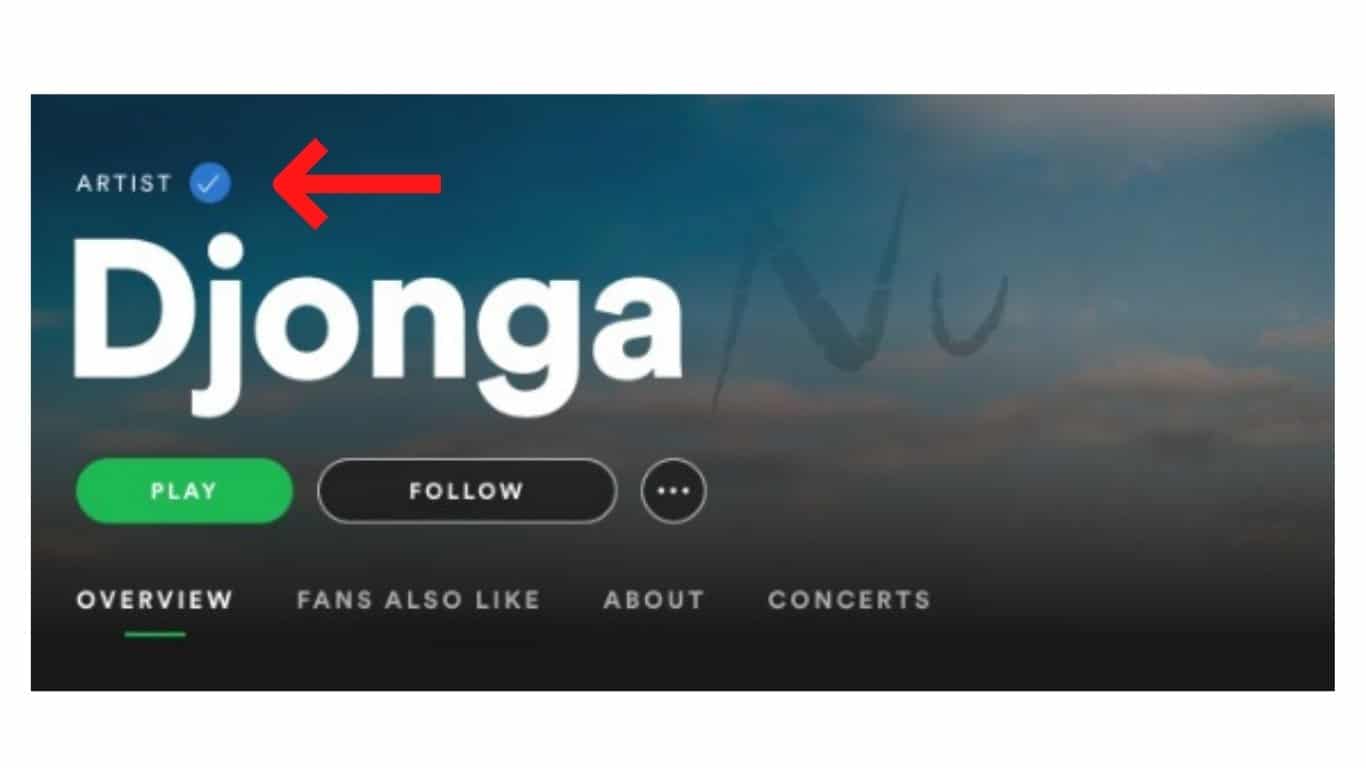Select the Overview tab

click(x=155, y=600)
